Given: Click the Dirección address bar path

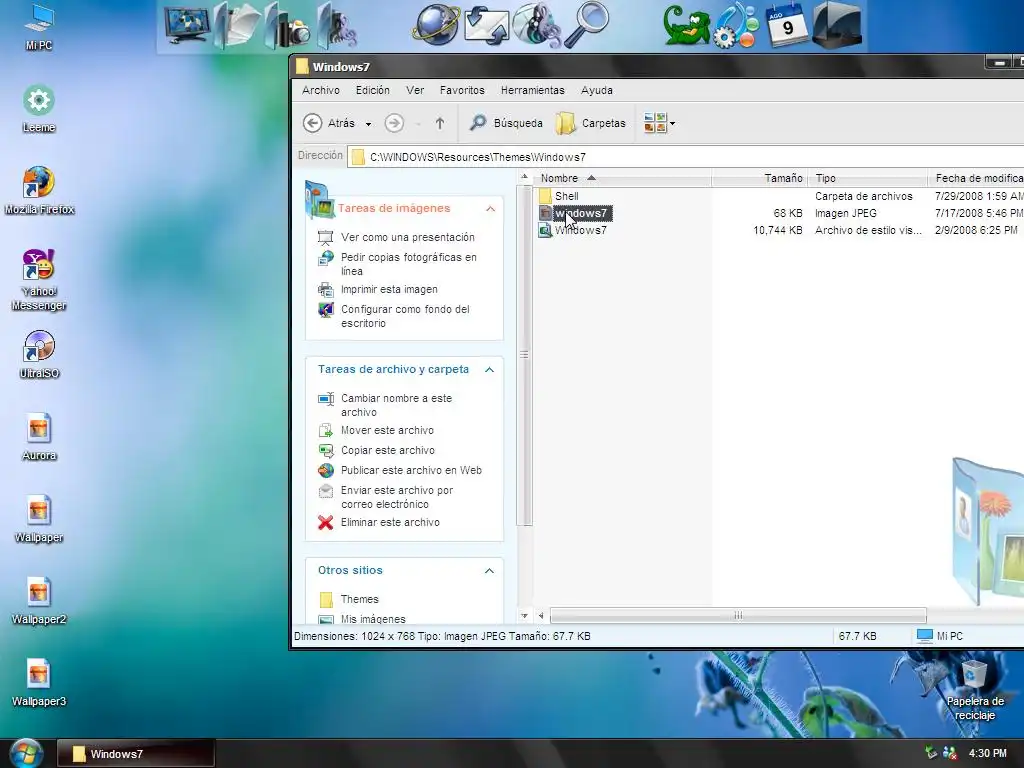Looking at the screenshot, I should click(685, 157).
